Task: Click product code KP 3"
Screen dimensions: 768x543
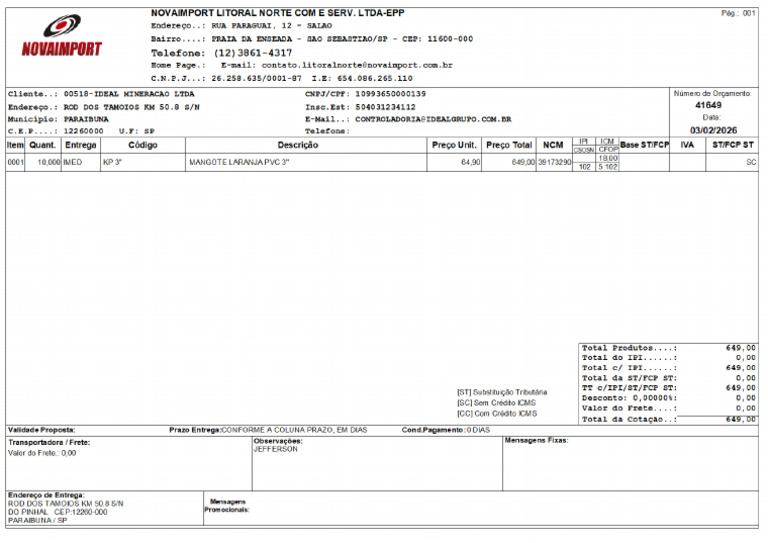Action: tap(112, 162)
